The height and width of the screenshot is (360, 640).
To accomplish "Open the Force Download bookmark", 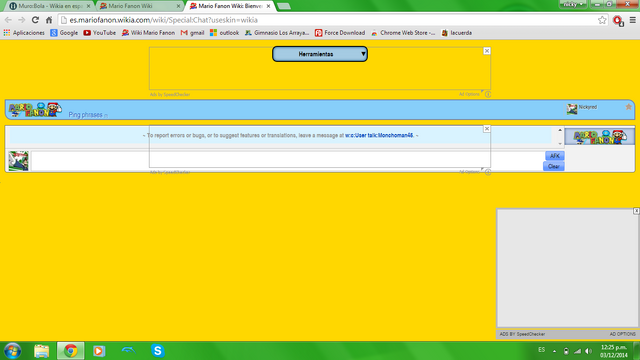I will point(340,33).
